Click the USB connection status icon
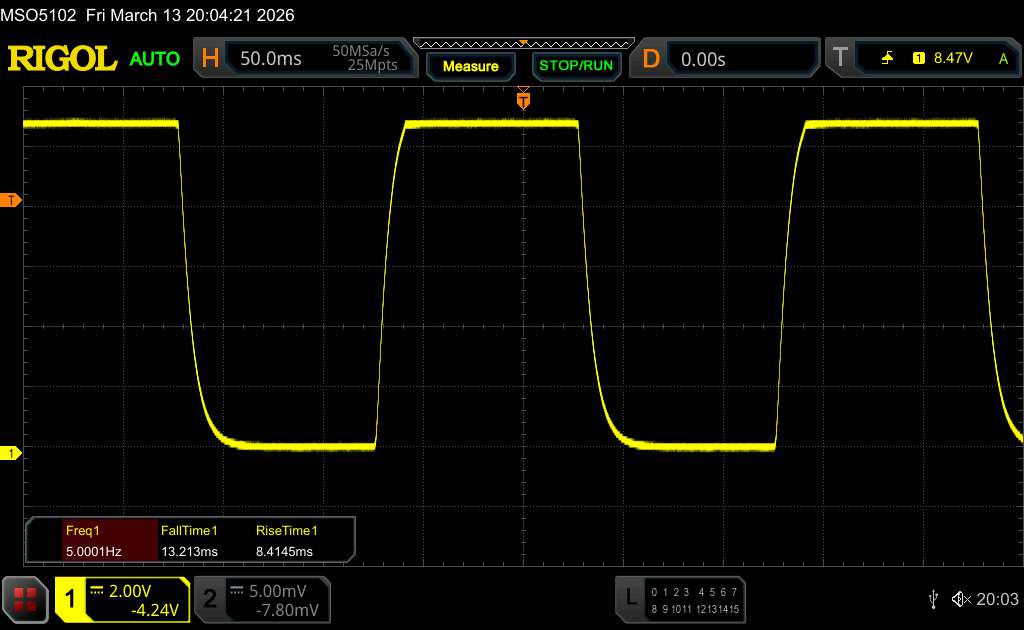Screen dimensions: 1024x630 [933, 599]
